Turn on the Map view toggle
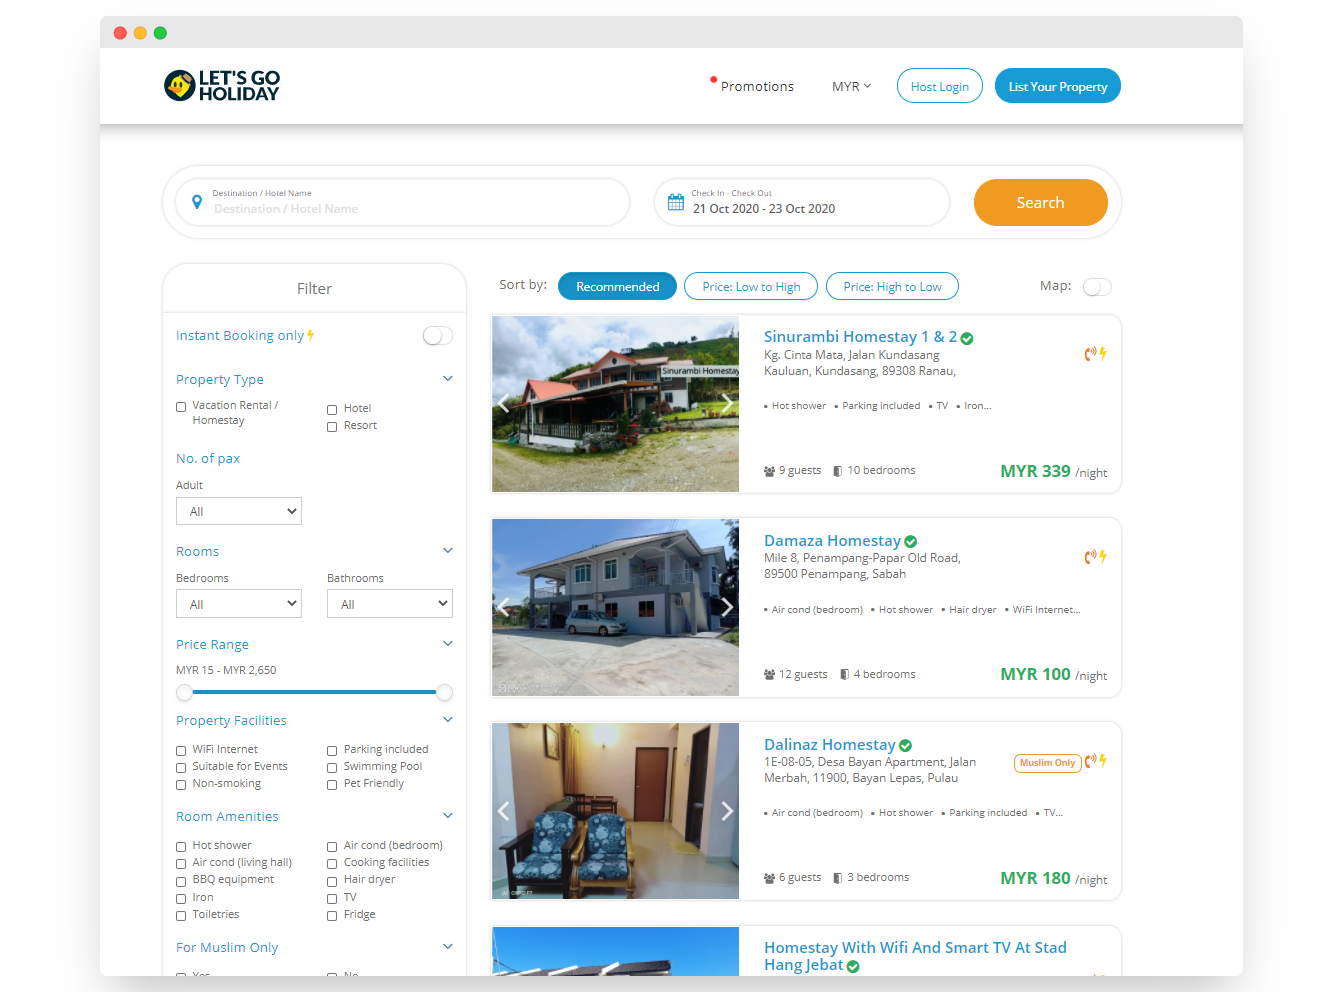Viewport: 1343px width, 992px height. tap(1097, 287)
